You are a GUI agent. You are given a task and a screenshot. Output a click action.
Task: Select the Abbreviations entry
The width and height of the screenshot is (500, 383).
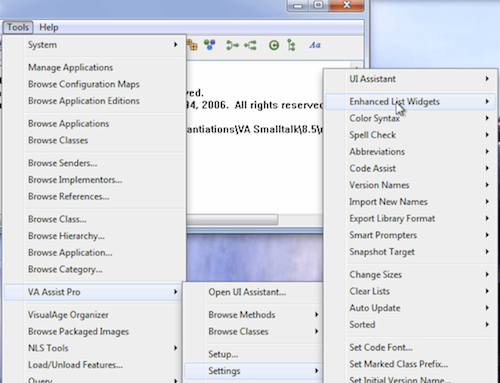point(410,151)
